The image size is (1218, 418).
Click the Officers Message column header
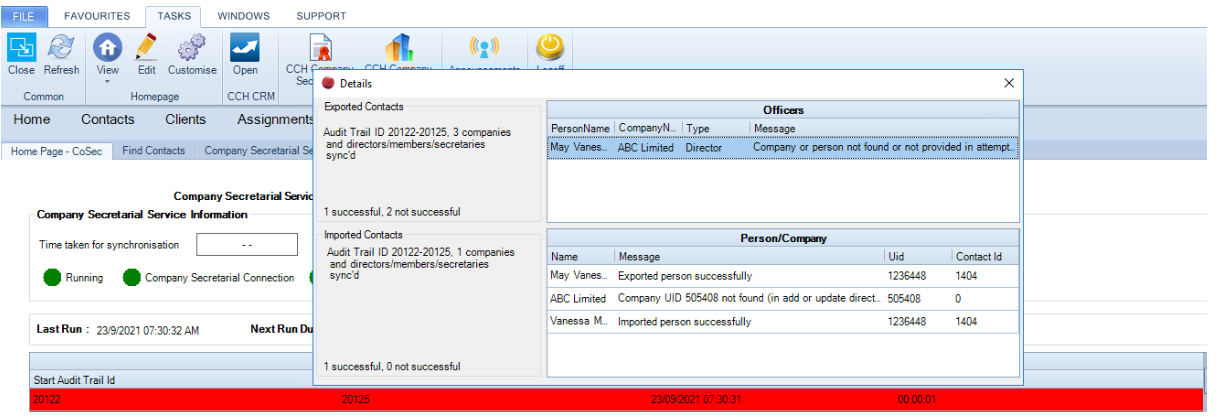884,128
